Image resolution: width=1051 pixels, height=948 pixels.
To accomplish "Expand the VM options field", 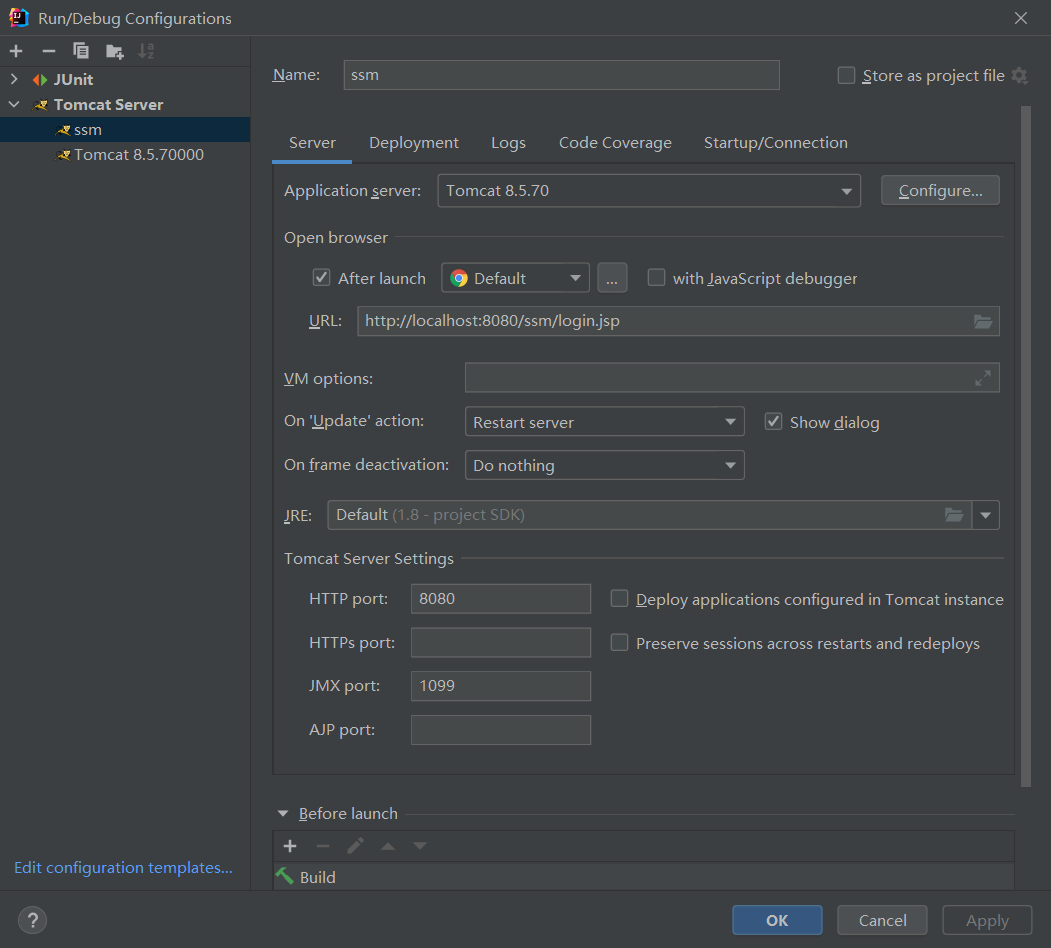I will click(x=983, y=378).
